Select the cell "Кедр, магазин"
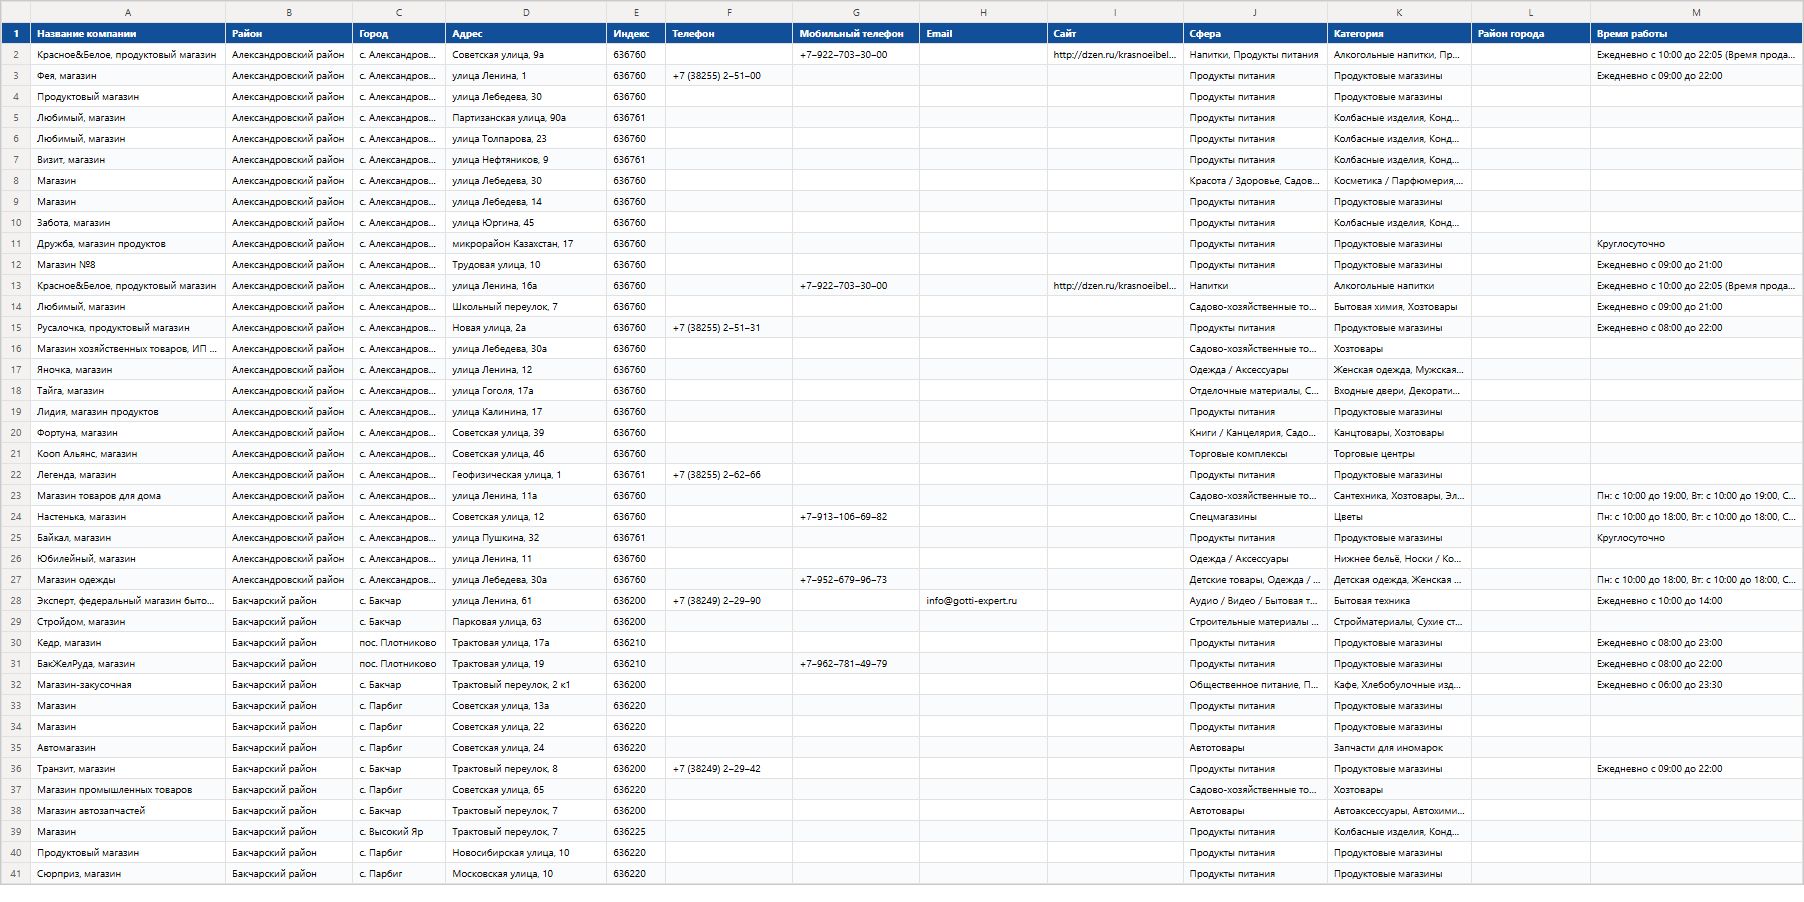The image size is (1804, 902). click(x=128, y=643)
